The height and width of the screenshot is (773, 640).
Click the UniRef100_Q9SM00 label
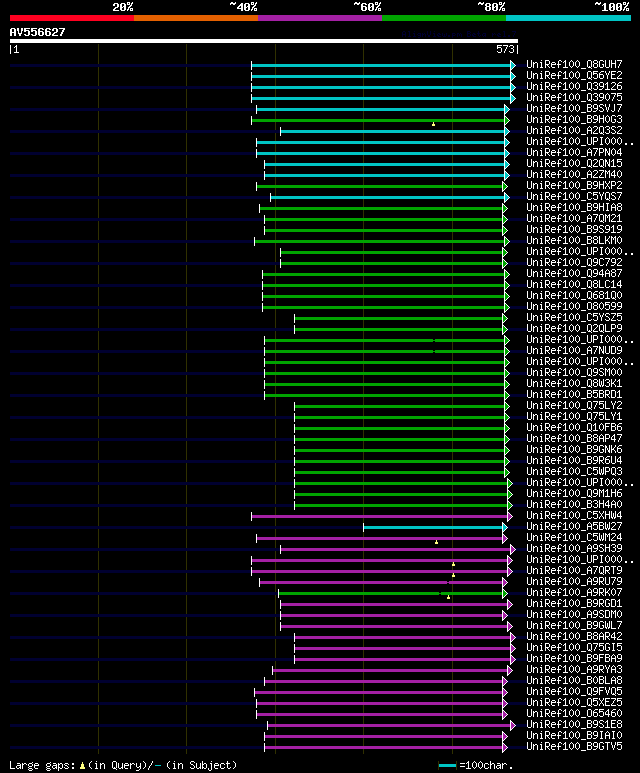574,372
